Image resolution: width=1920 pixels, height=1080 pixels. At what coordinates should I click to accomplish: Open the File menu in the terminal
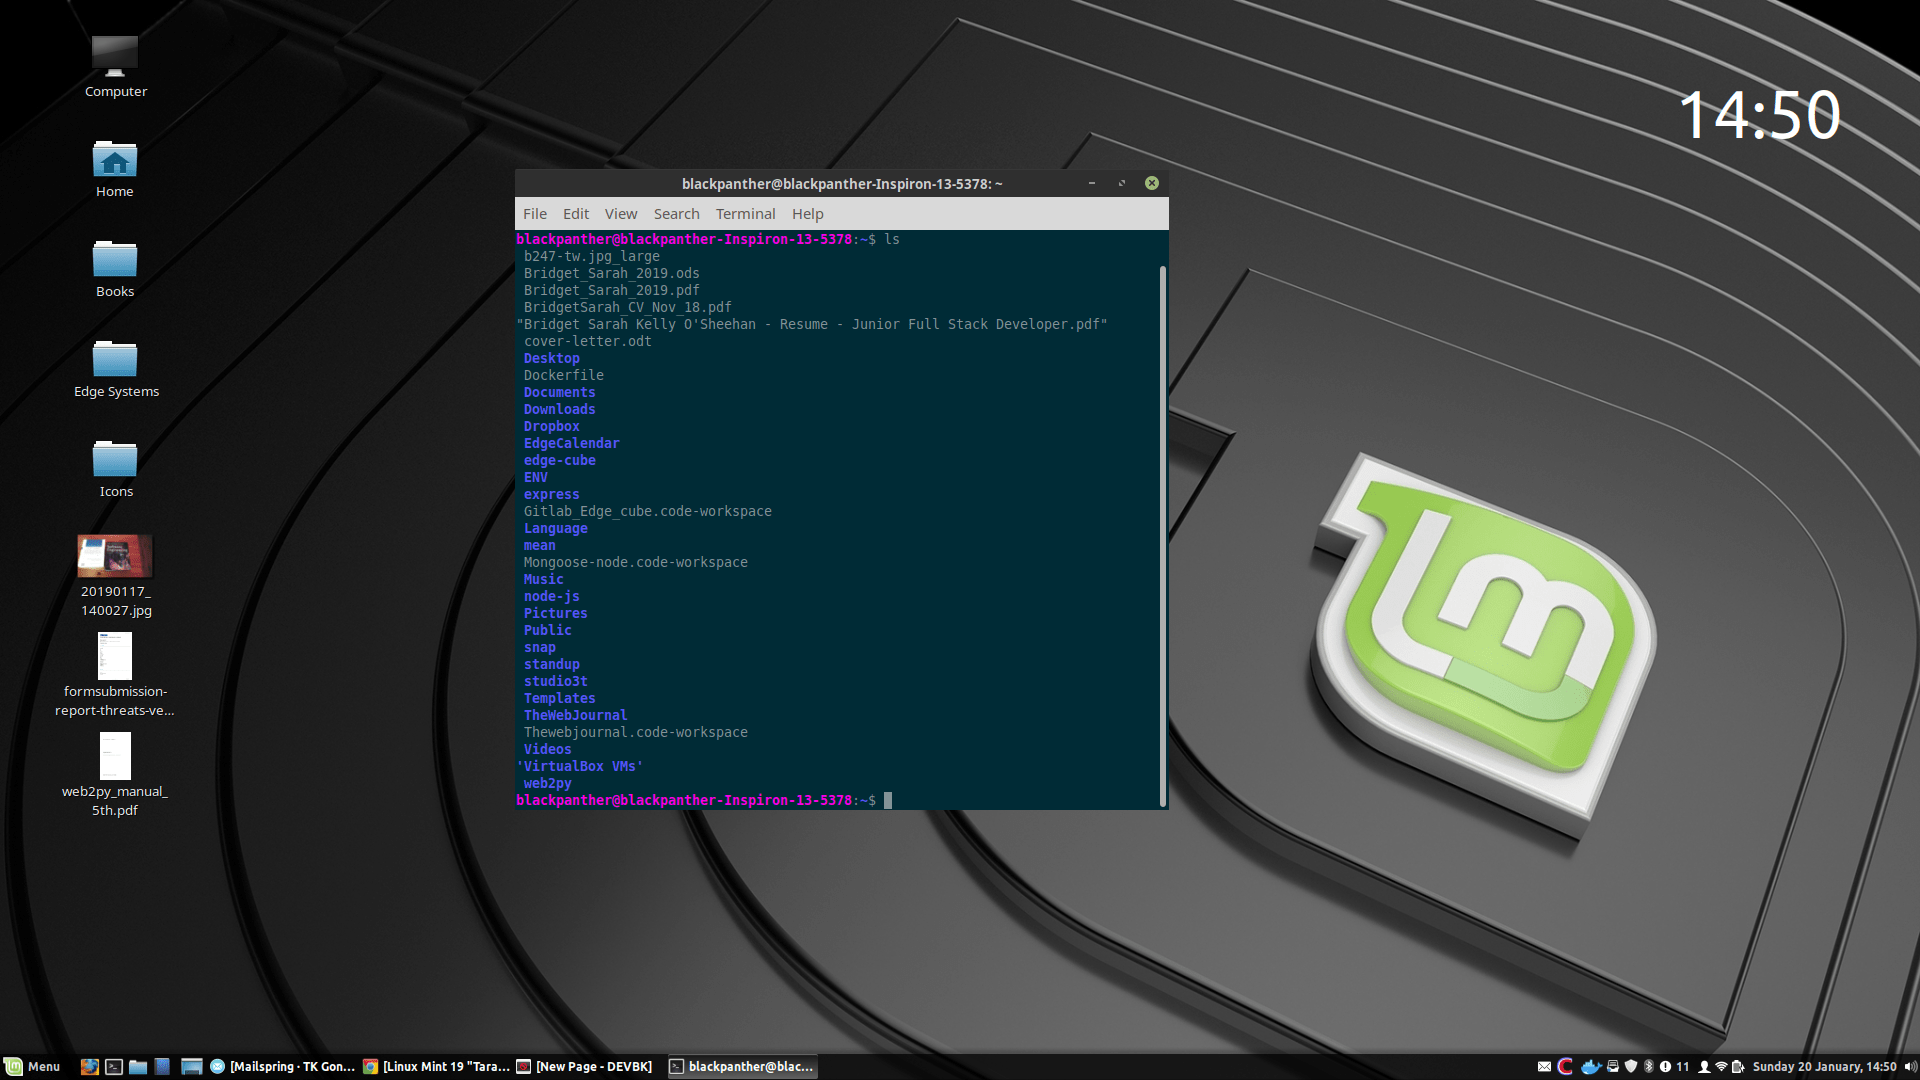(534, 213)
